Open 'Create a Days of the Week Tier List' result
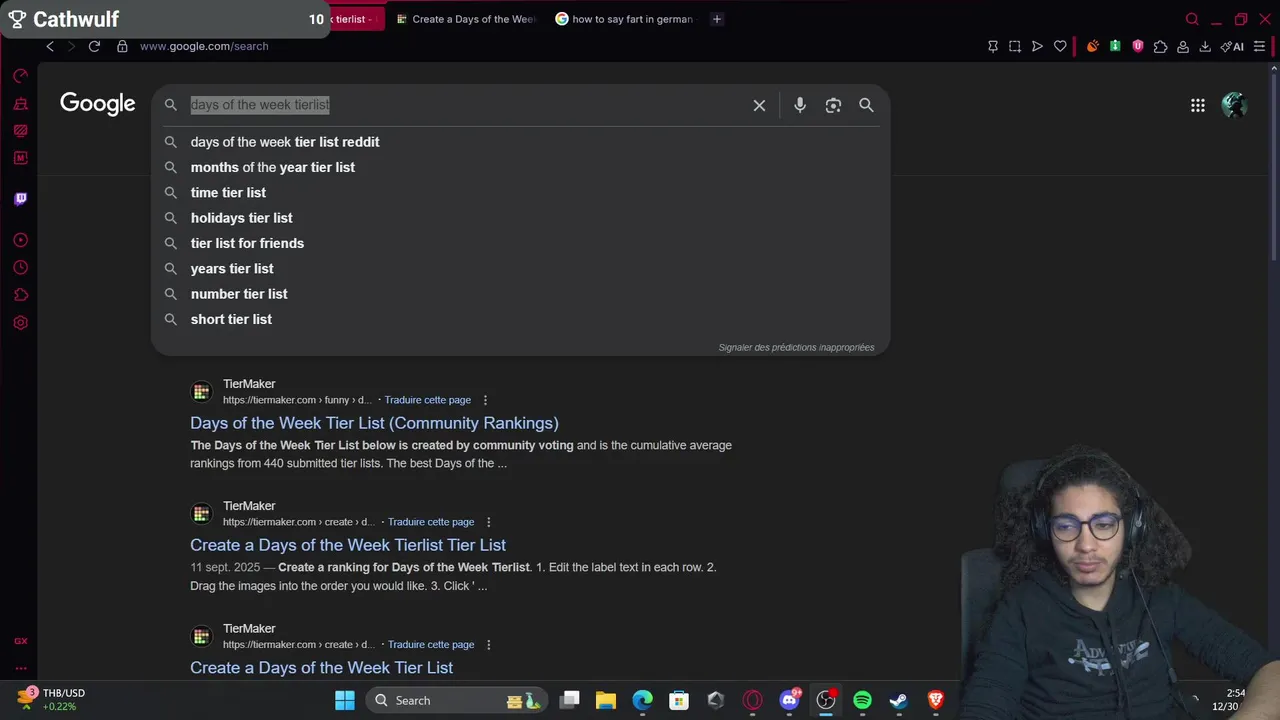The height and width of the screenshot is (720, 1280). click(x=321, y=667)
